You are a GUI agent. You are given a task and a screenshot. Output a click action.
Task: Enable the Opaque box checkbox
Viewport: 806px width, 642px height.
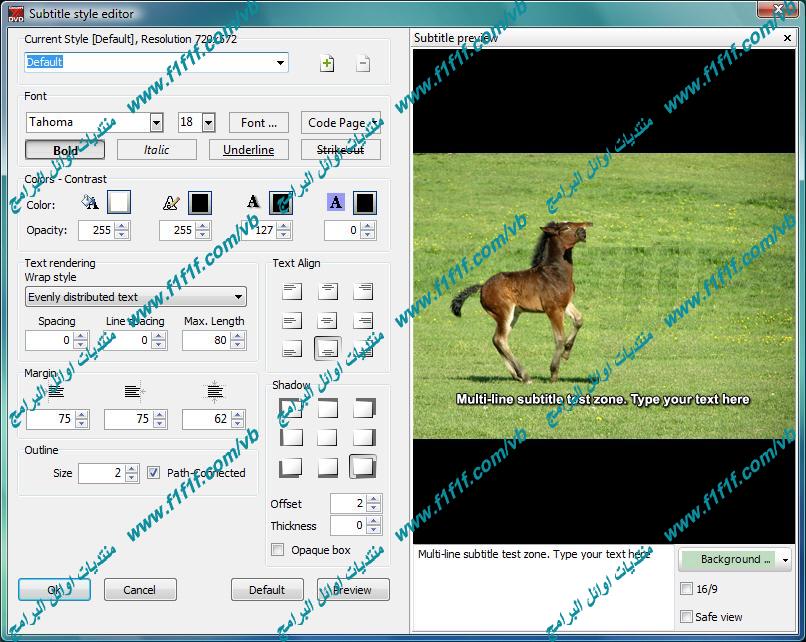pos(278,550)
